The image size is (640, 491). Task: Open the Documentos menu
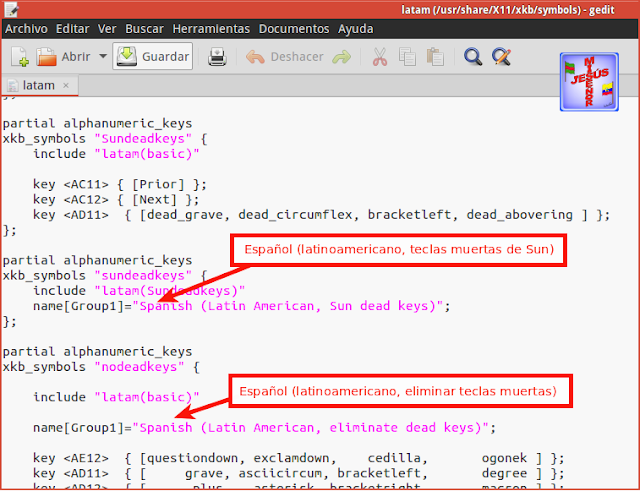[x=294, y=29]
